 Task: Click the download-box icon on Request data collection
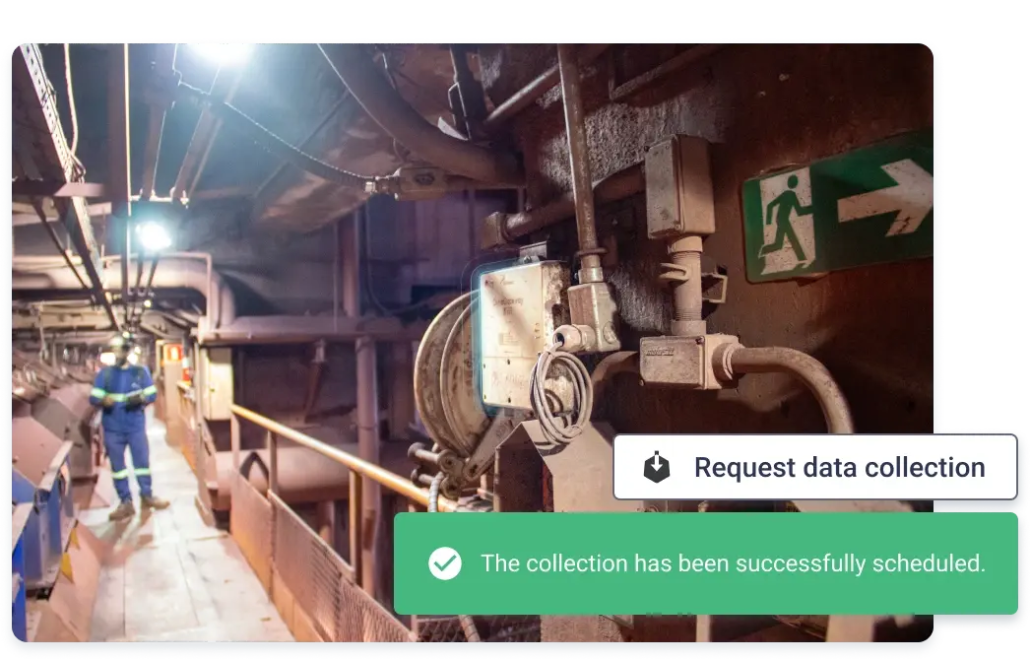coord(656,467)
